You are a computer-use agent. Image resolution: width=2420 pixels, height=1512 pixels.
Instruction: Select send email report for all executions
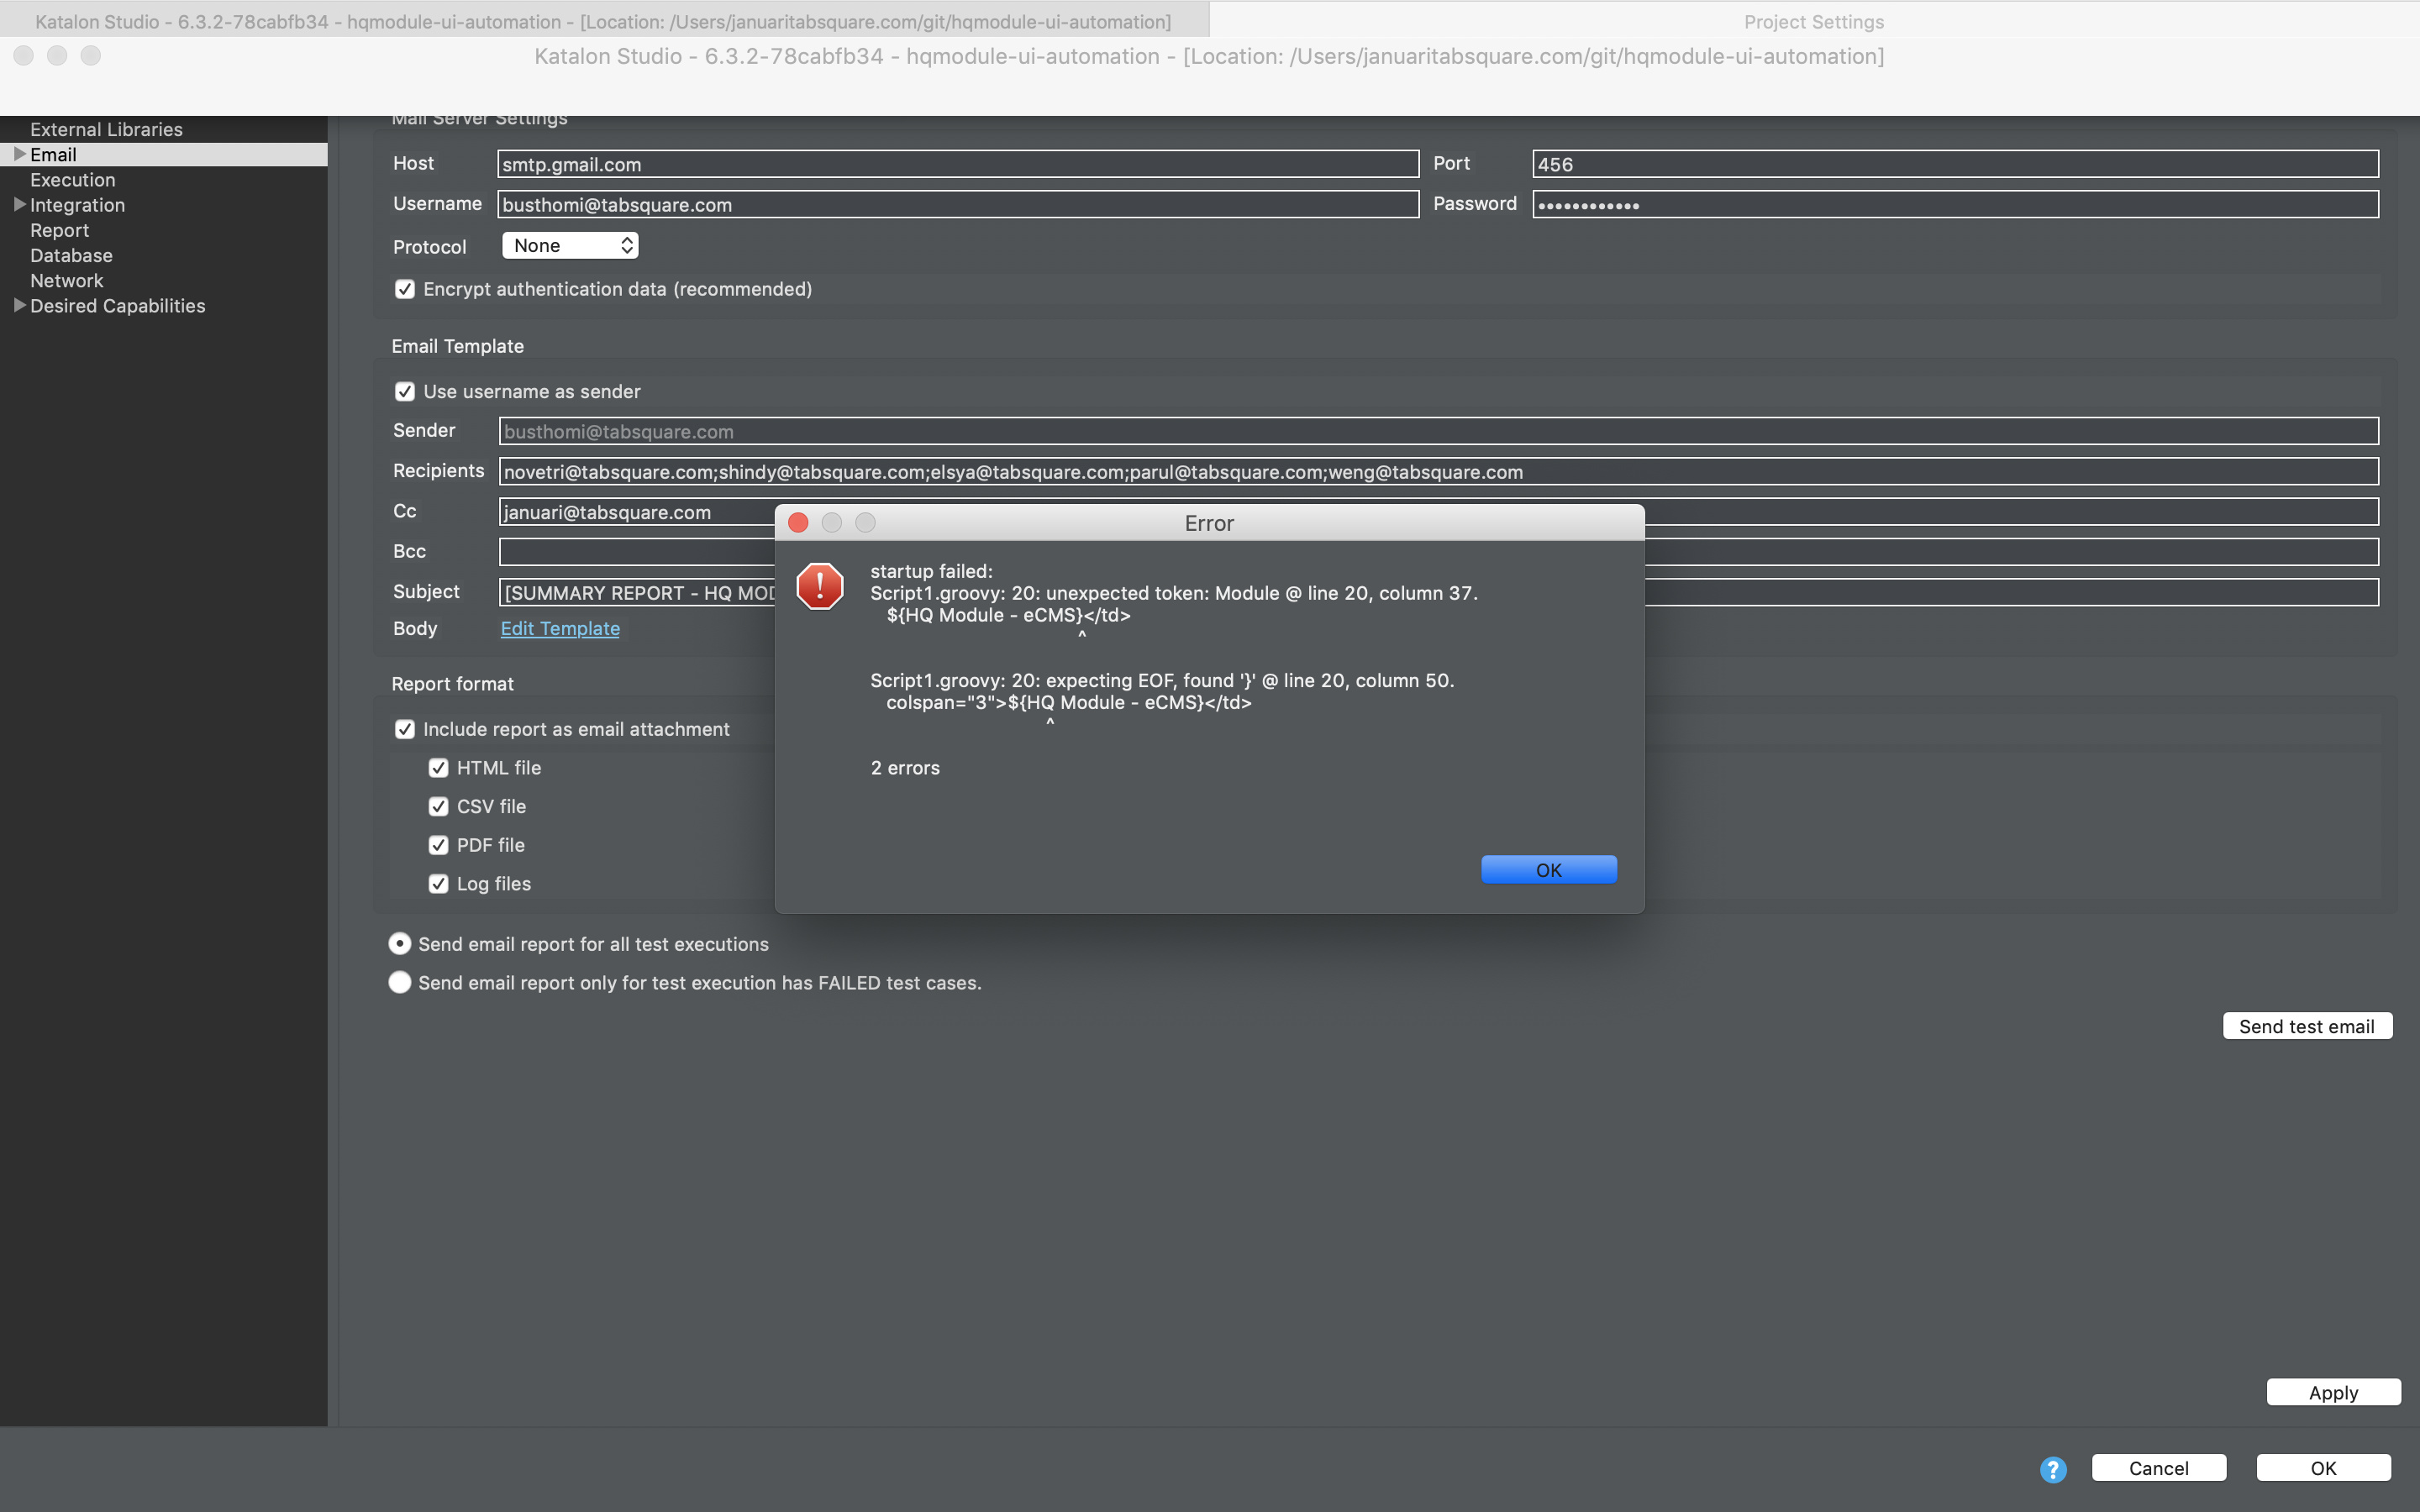400,944
